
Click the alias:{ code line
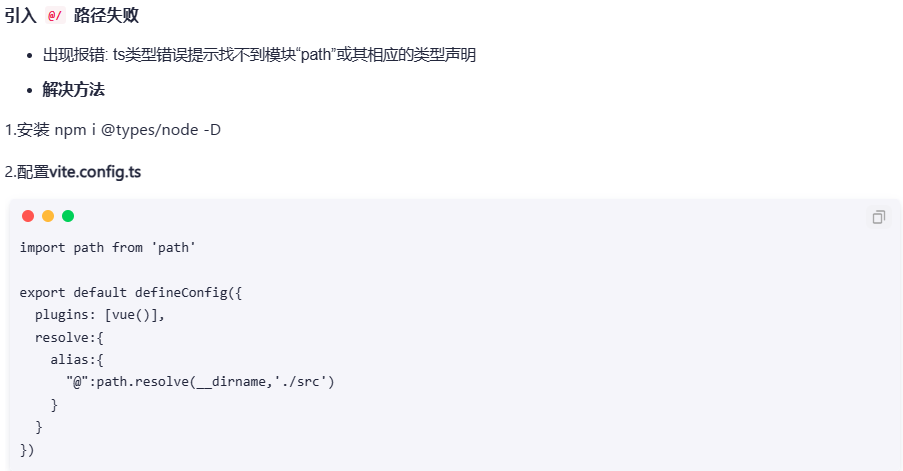click(x=77, y=360)
